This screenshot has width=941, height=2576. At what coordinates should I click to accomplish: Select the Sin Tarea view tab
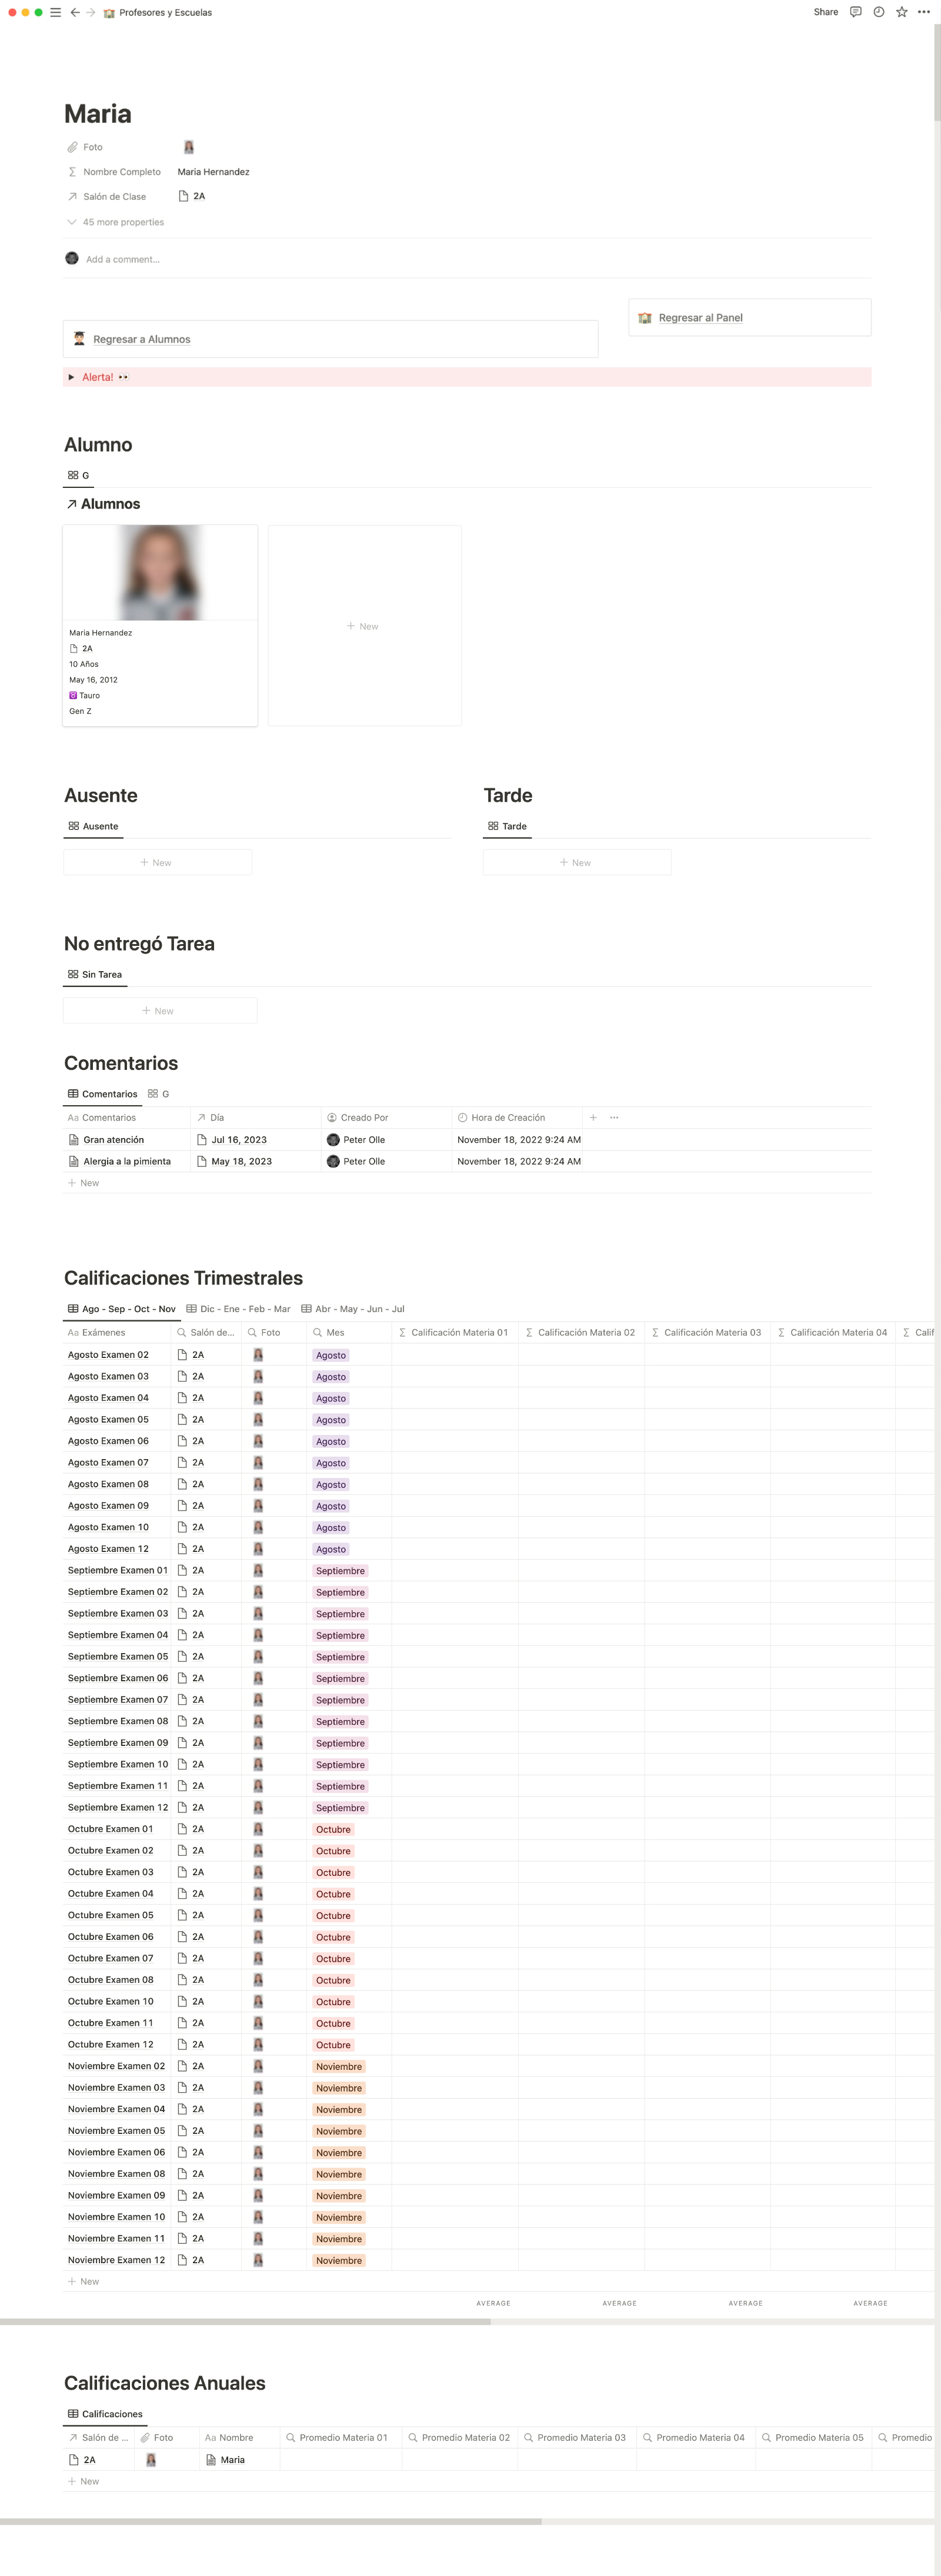[x=95, y=974]
